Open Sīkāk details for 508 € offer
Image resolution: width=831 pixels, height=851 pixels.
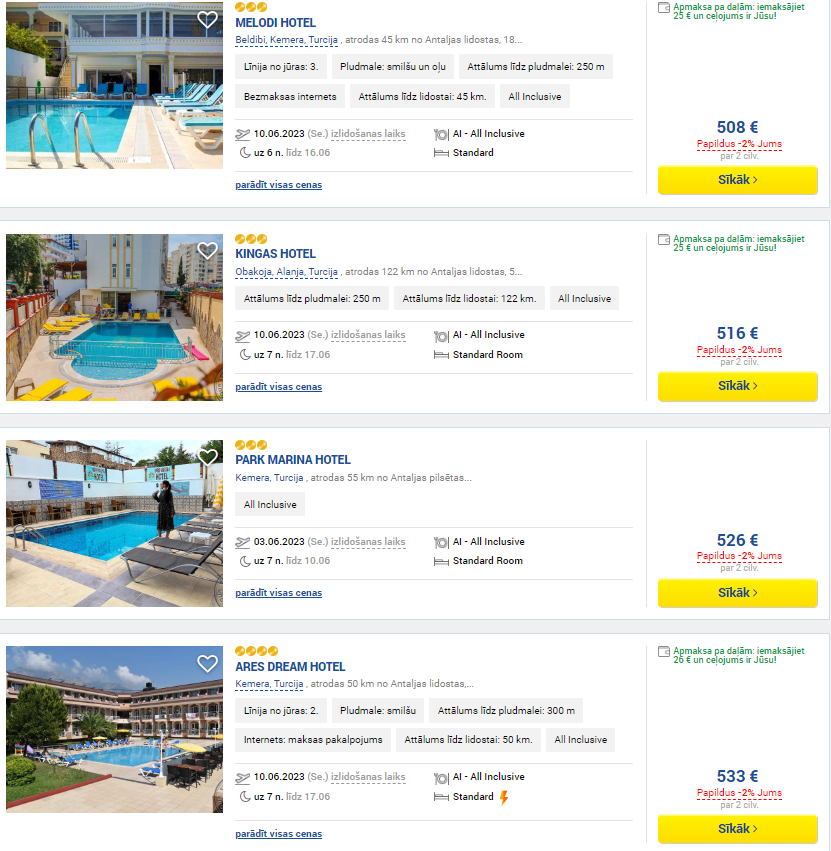[738, 180]
